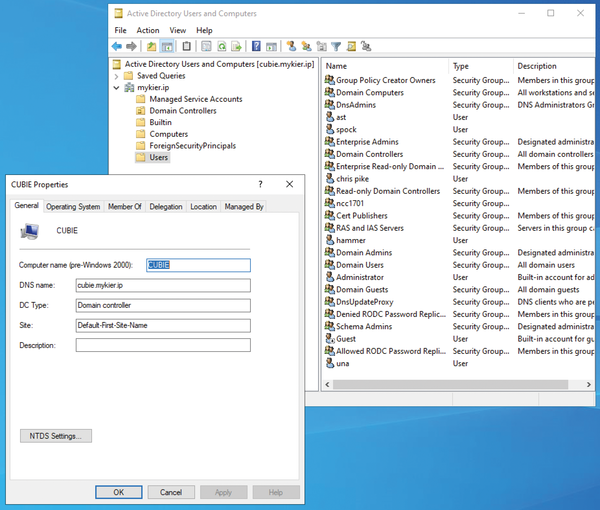Screen dimensions: 600x510
Task: Click the Forward arrow in the toolbar
Action: tap(131, 47)
